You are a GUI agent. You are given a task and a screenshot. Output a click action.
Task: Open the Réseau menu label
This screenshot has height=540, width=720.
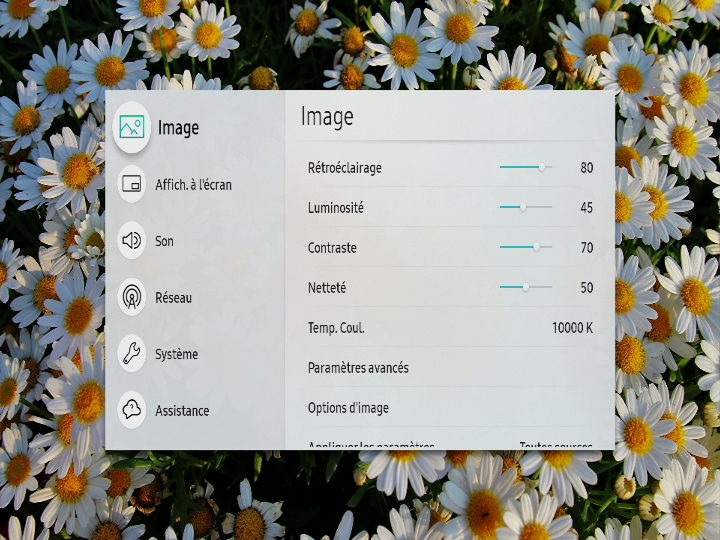click(x=173, y=298)
